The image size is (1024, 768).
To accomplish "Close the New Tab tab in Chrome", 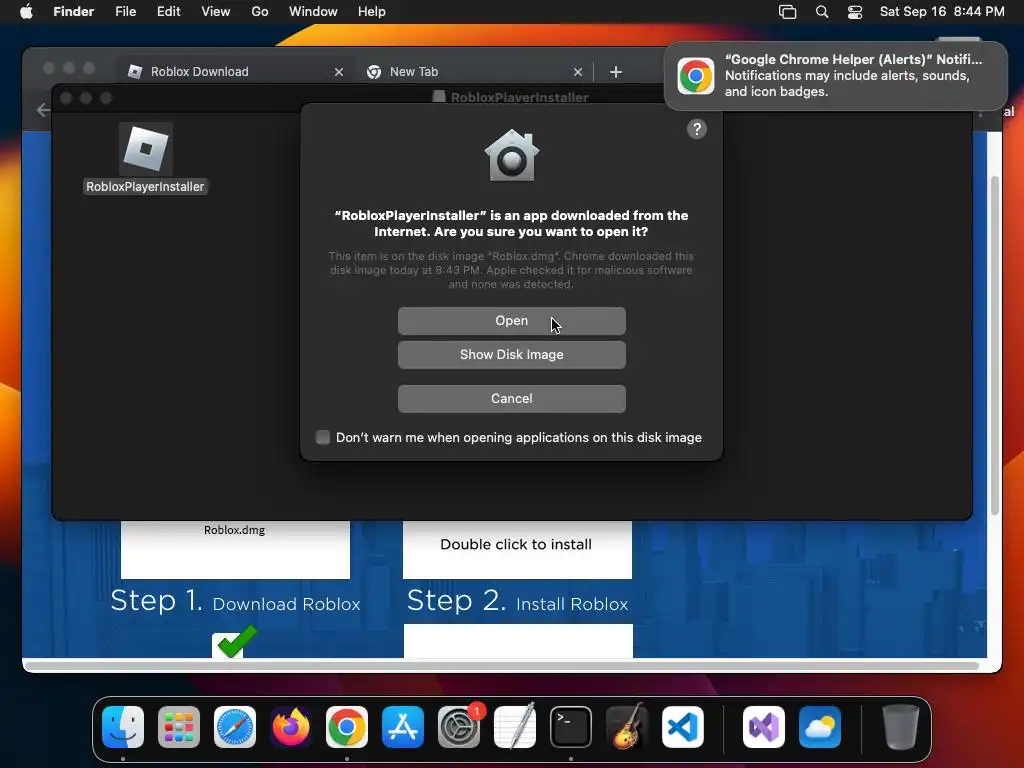I will 577,72.
